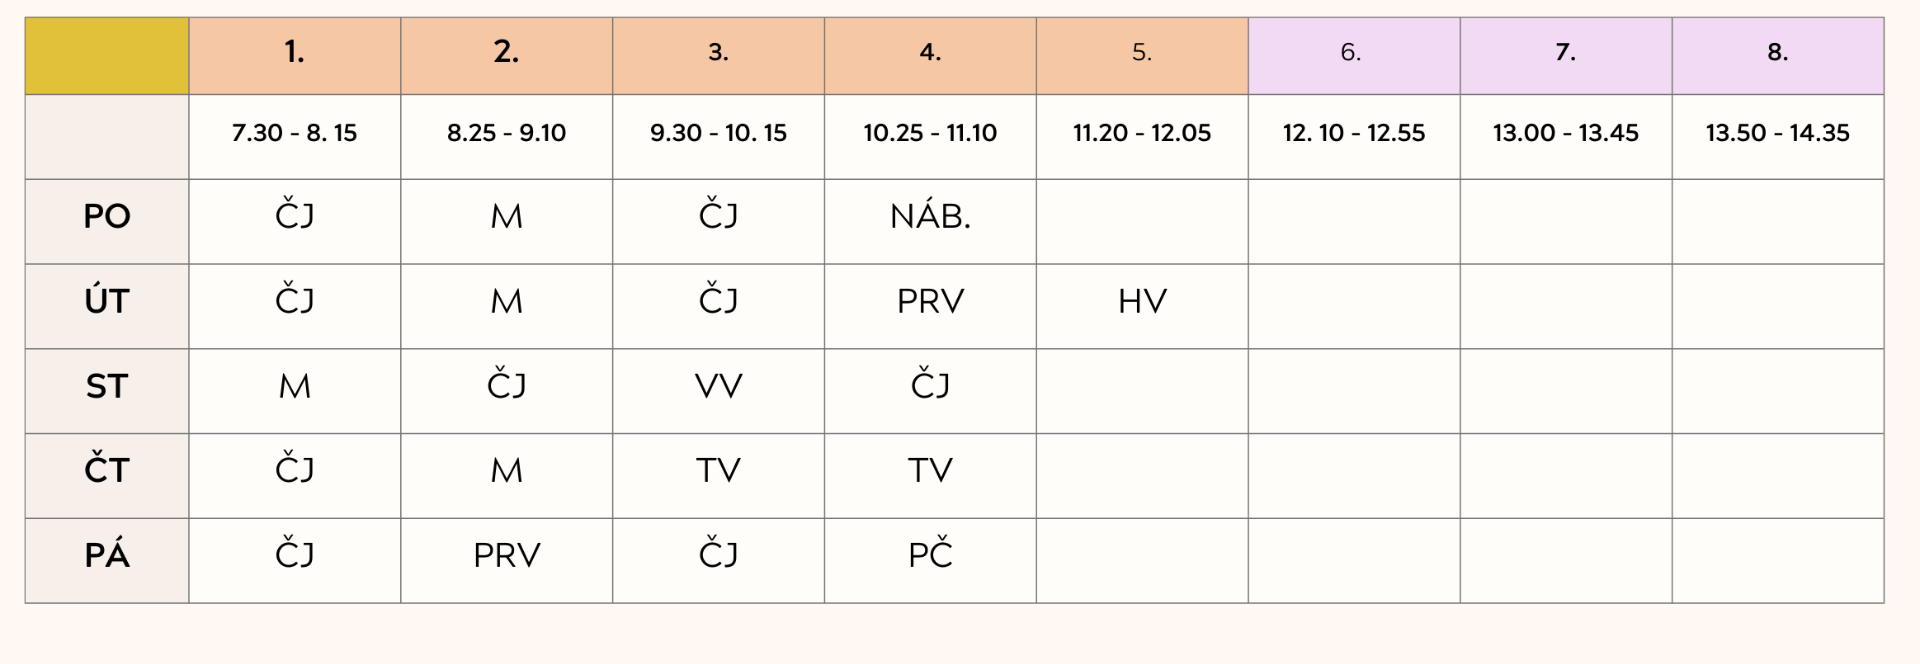
Task: Select the period 5. header cell
Action: point(1142,56)
